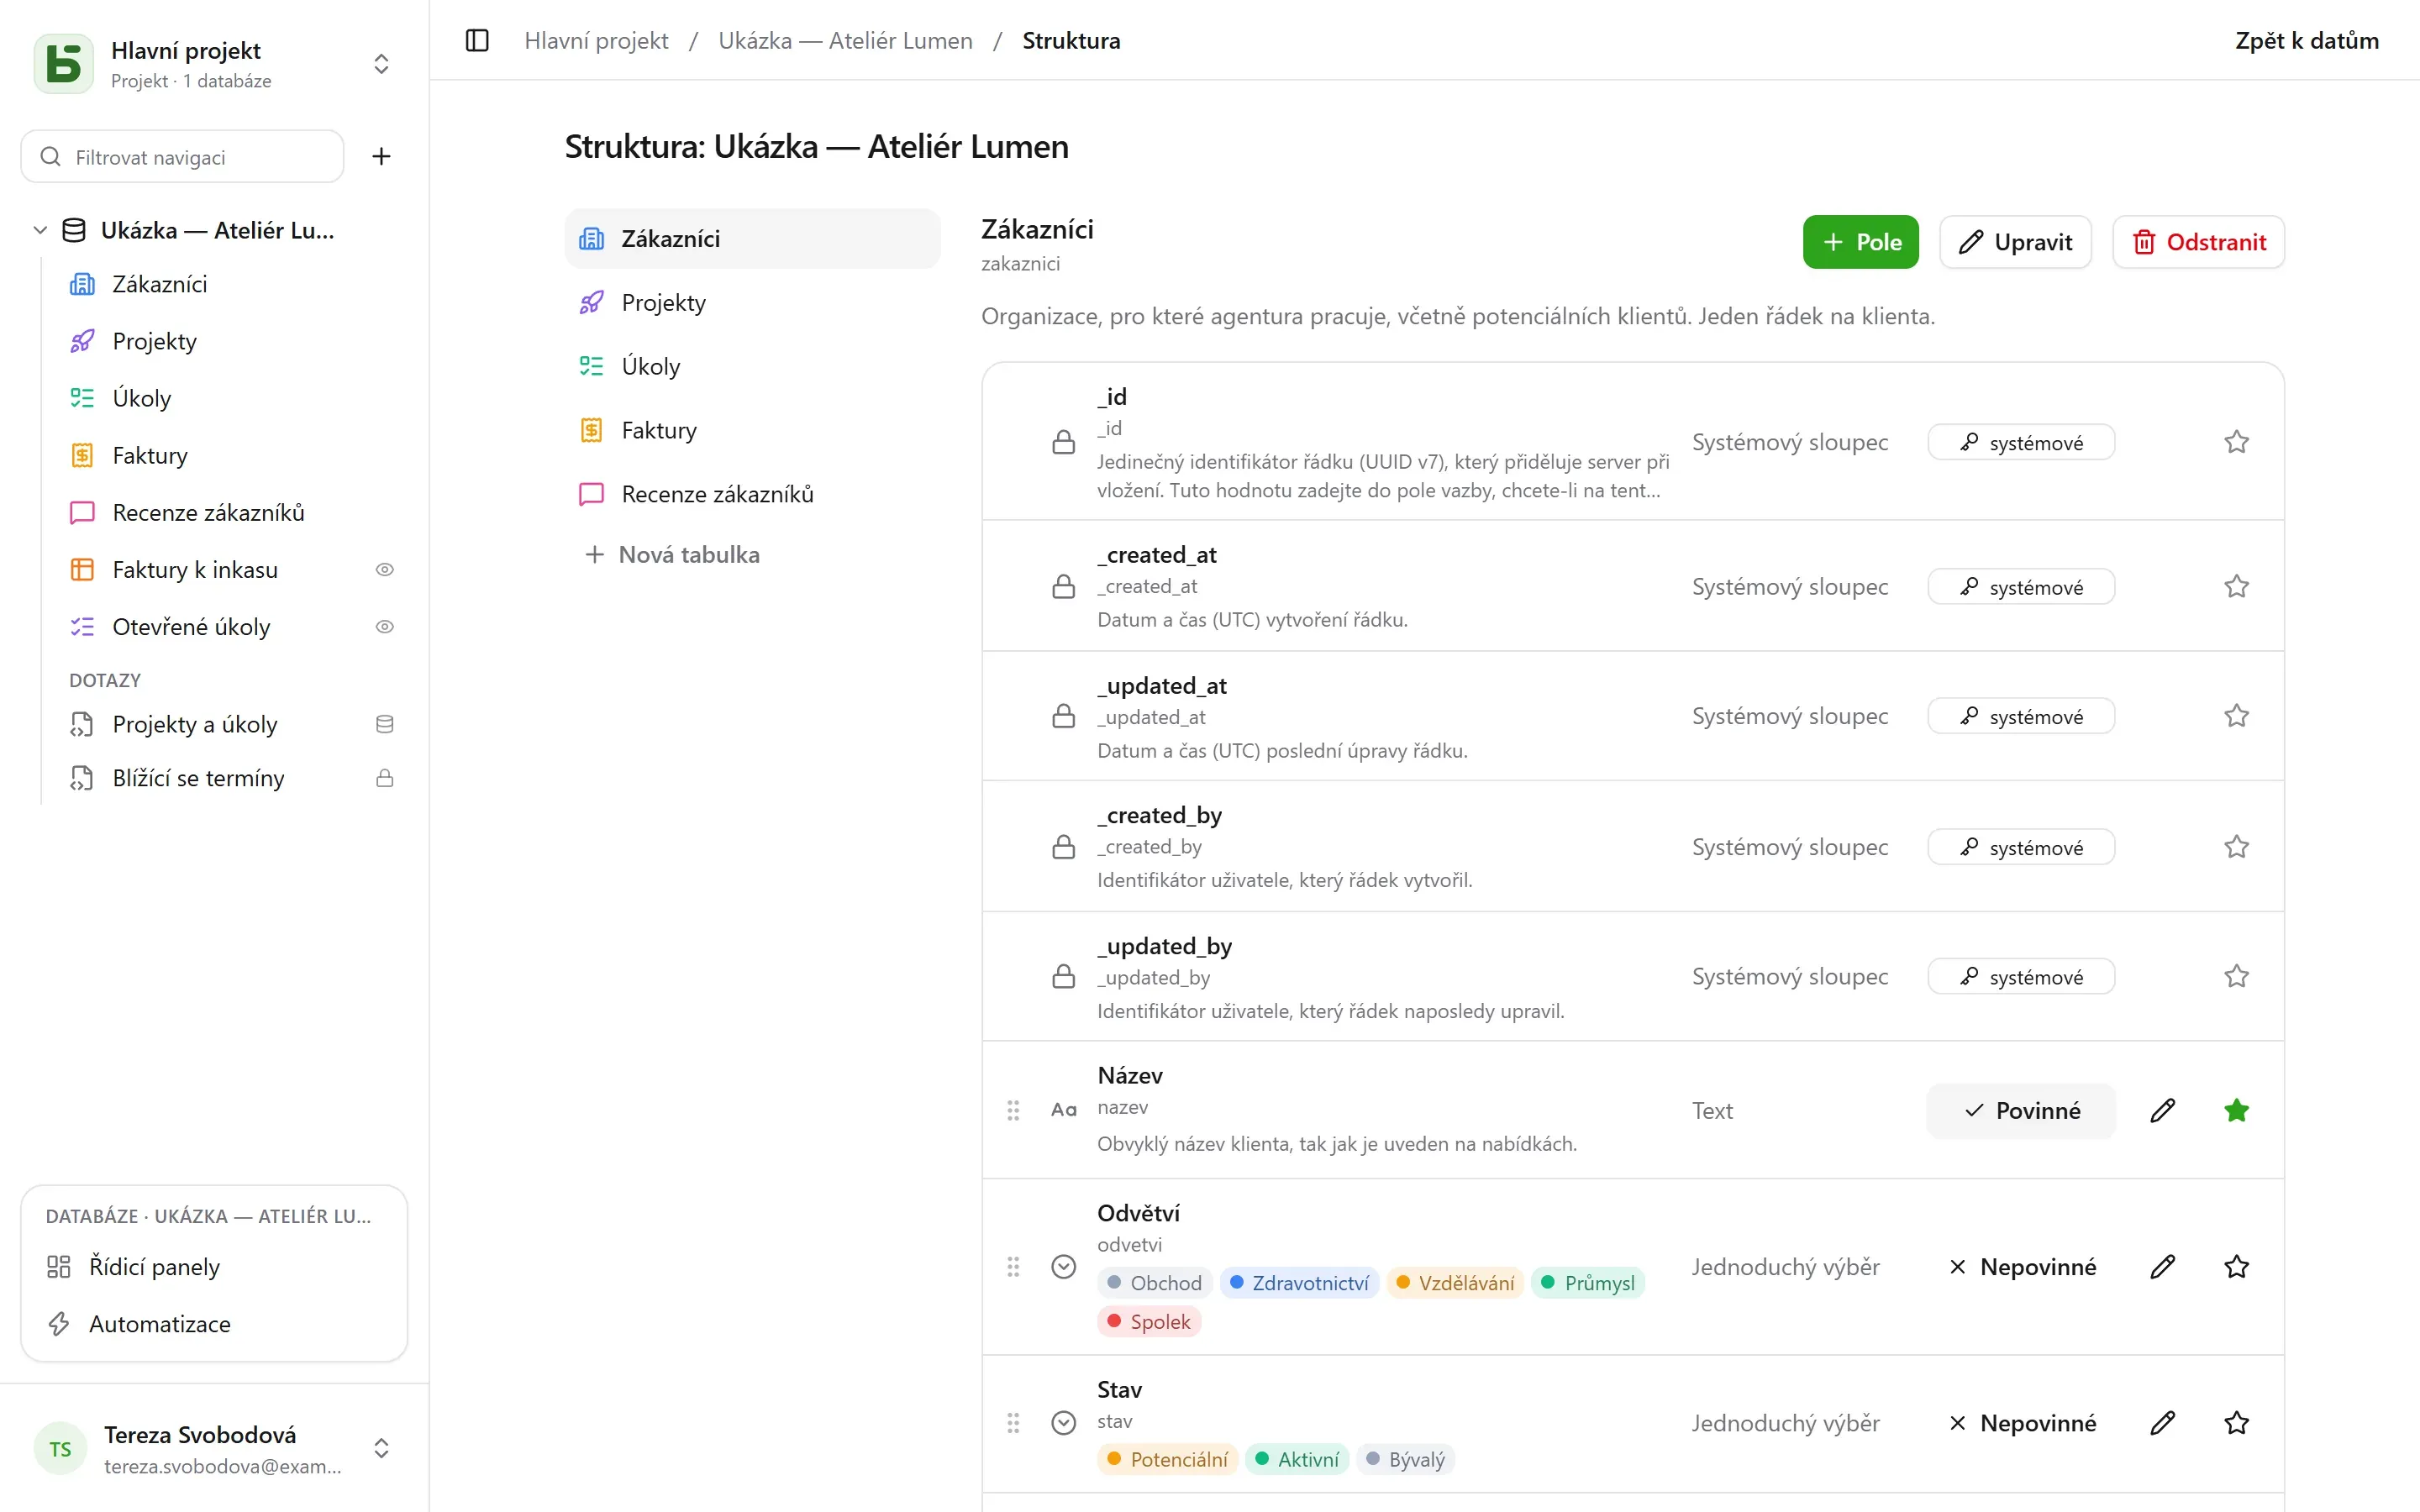
Task: Click the Upravit button
Action: [x=2015, y=242]
